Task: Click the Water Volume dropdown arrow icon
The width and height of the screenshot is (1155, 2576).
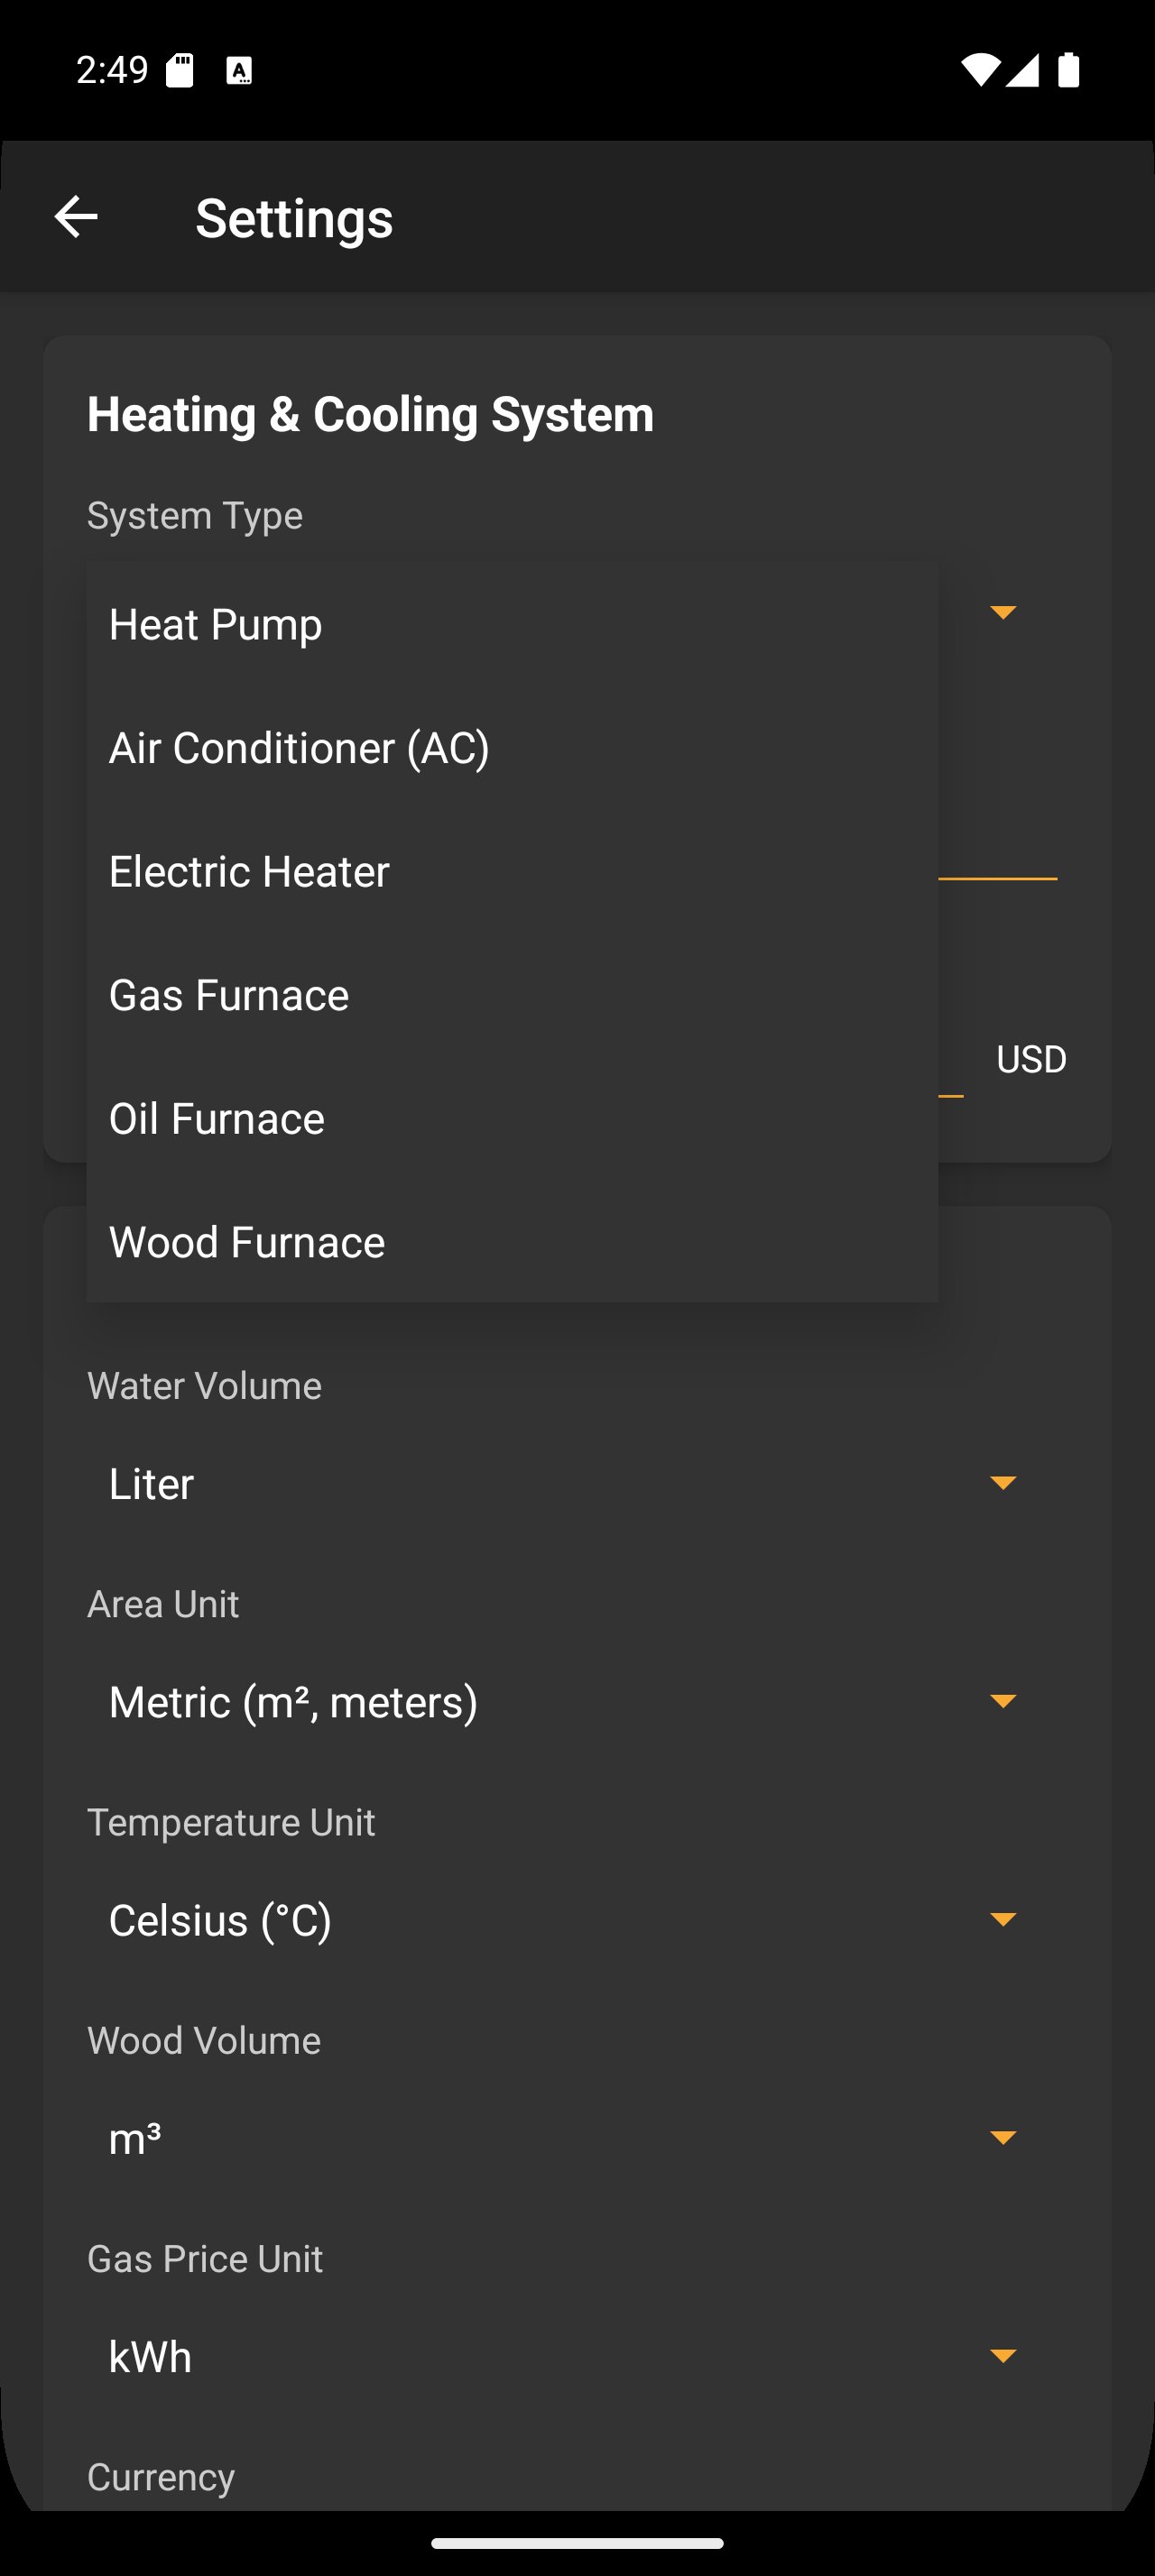Action: pyautogui.click(x=1003, y=1482)
